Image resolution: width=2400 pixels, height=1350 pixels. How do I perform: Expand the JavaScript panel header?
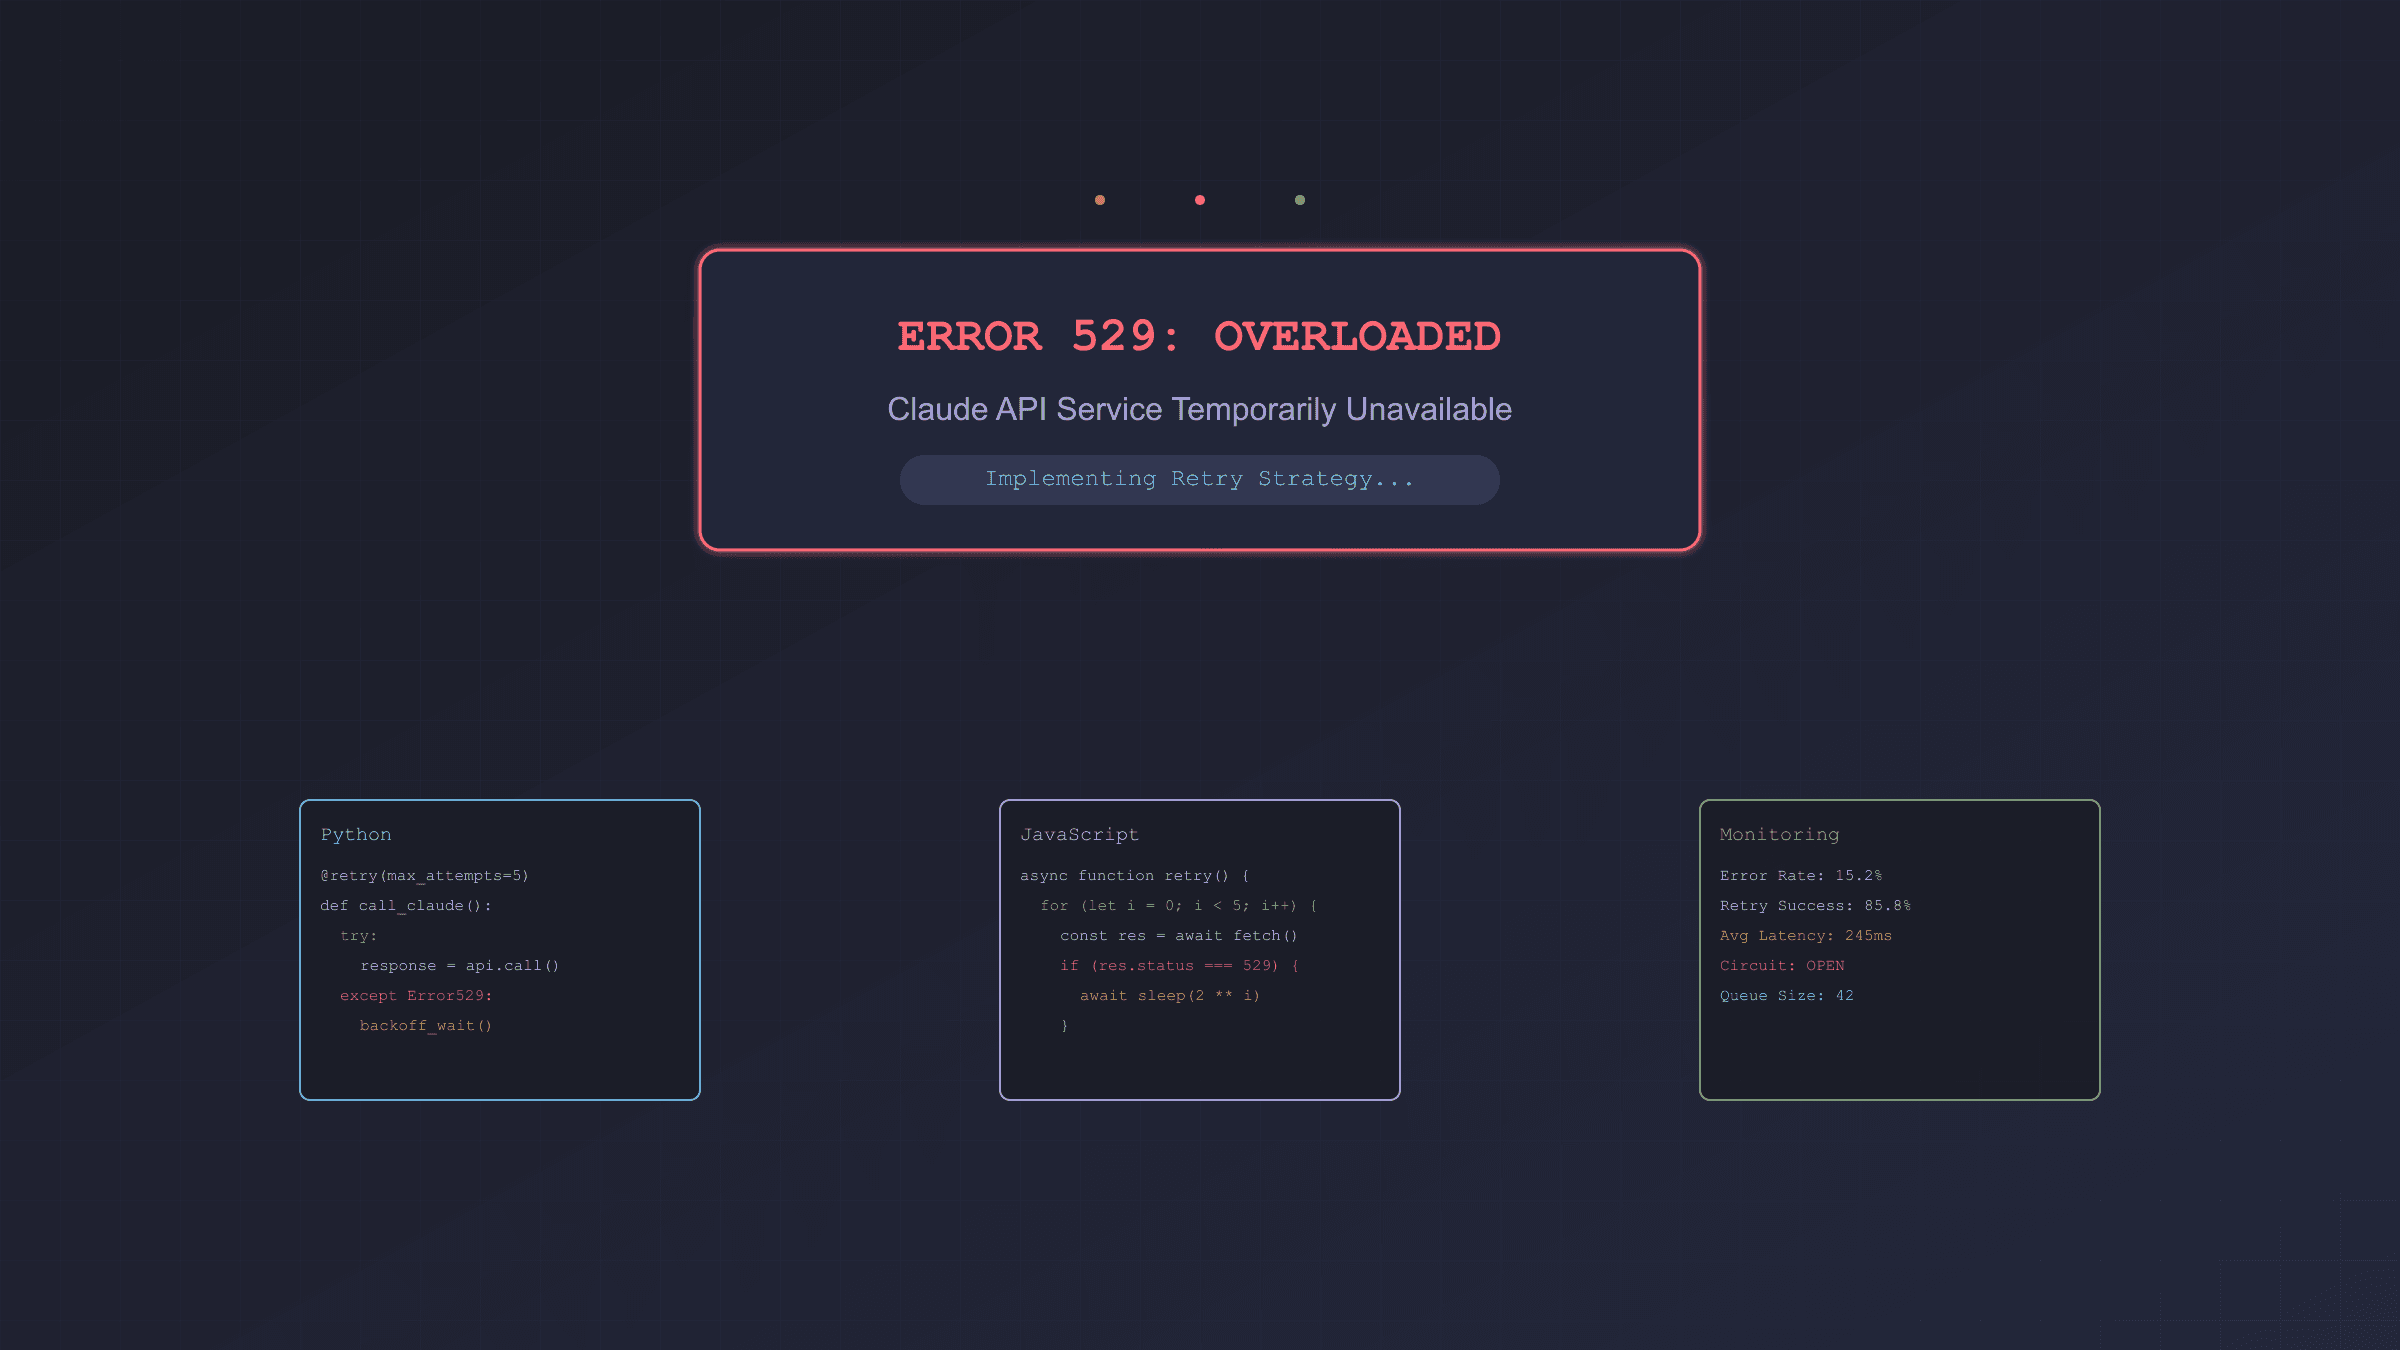(x=1079, y=834)
